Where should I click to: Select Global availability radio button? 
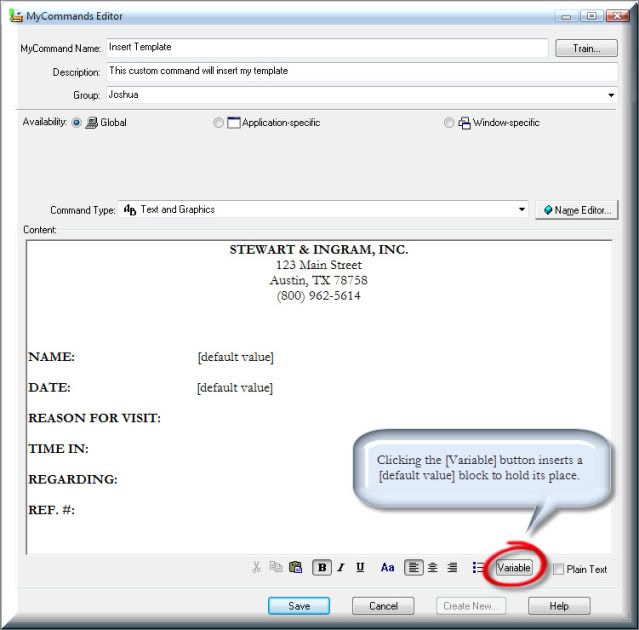[76, 122]
